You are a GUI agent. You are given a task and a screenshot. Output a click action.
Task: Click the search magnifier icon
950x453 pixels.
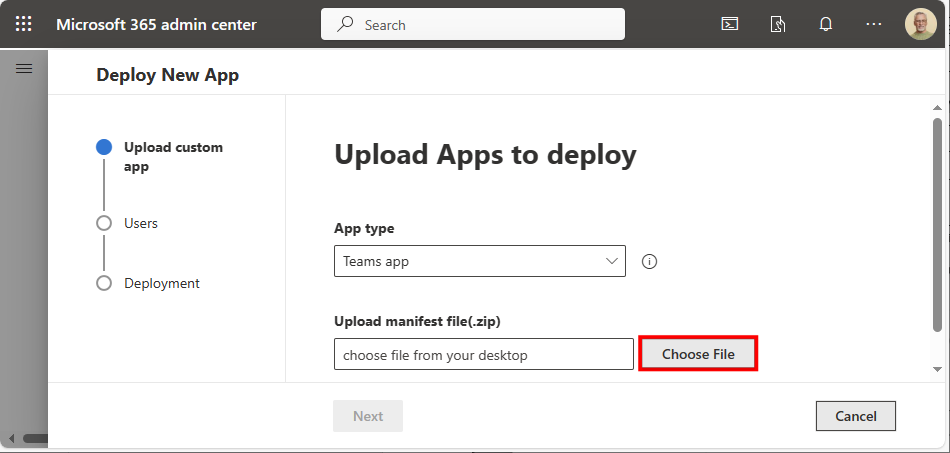[x=345, y=24]
